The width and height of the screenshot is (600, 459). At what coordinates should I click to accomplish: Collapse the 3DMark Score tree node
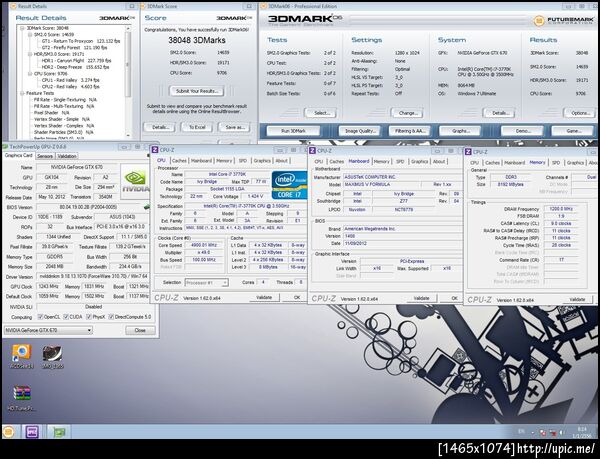pyautogui.click(x=22, y=28)
